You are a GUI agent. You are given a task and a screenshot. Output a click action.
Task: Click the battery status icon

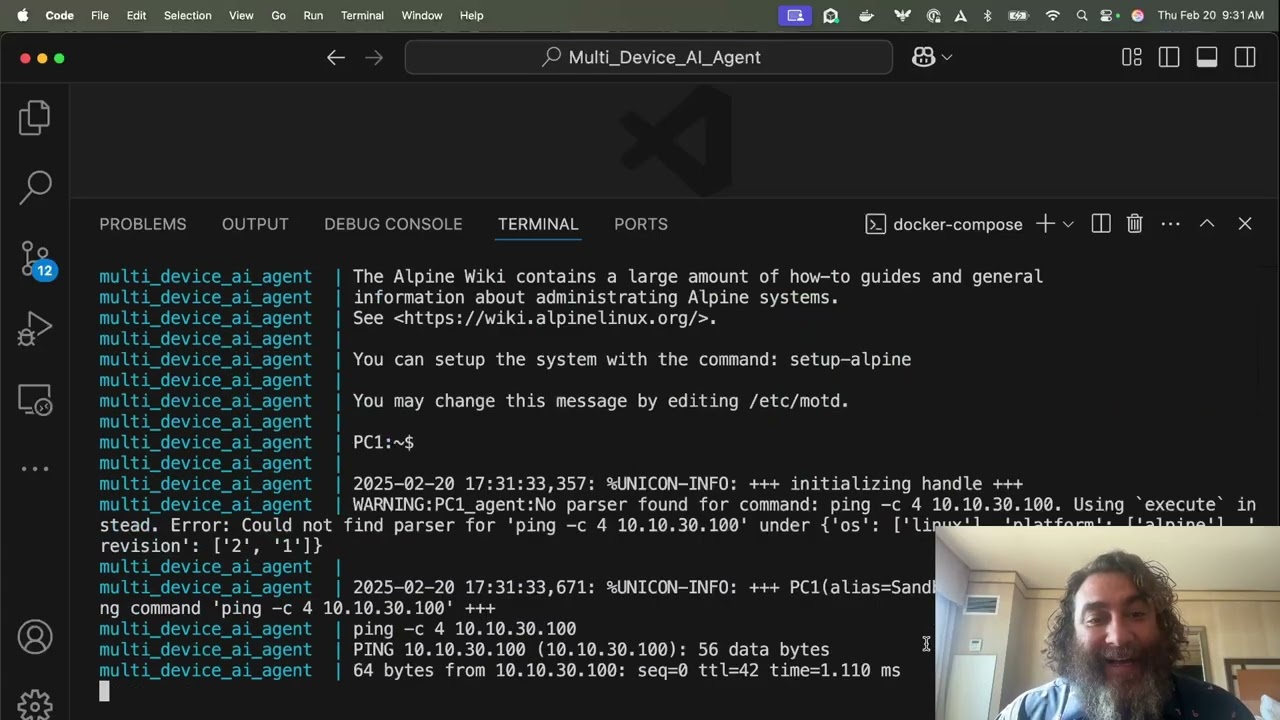point(1018,15)
